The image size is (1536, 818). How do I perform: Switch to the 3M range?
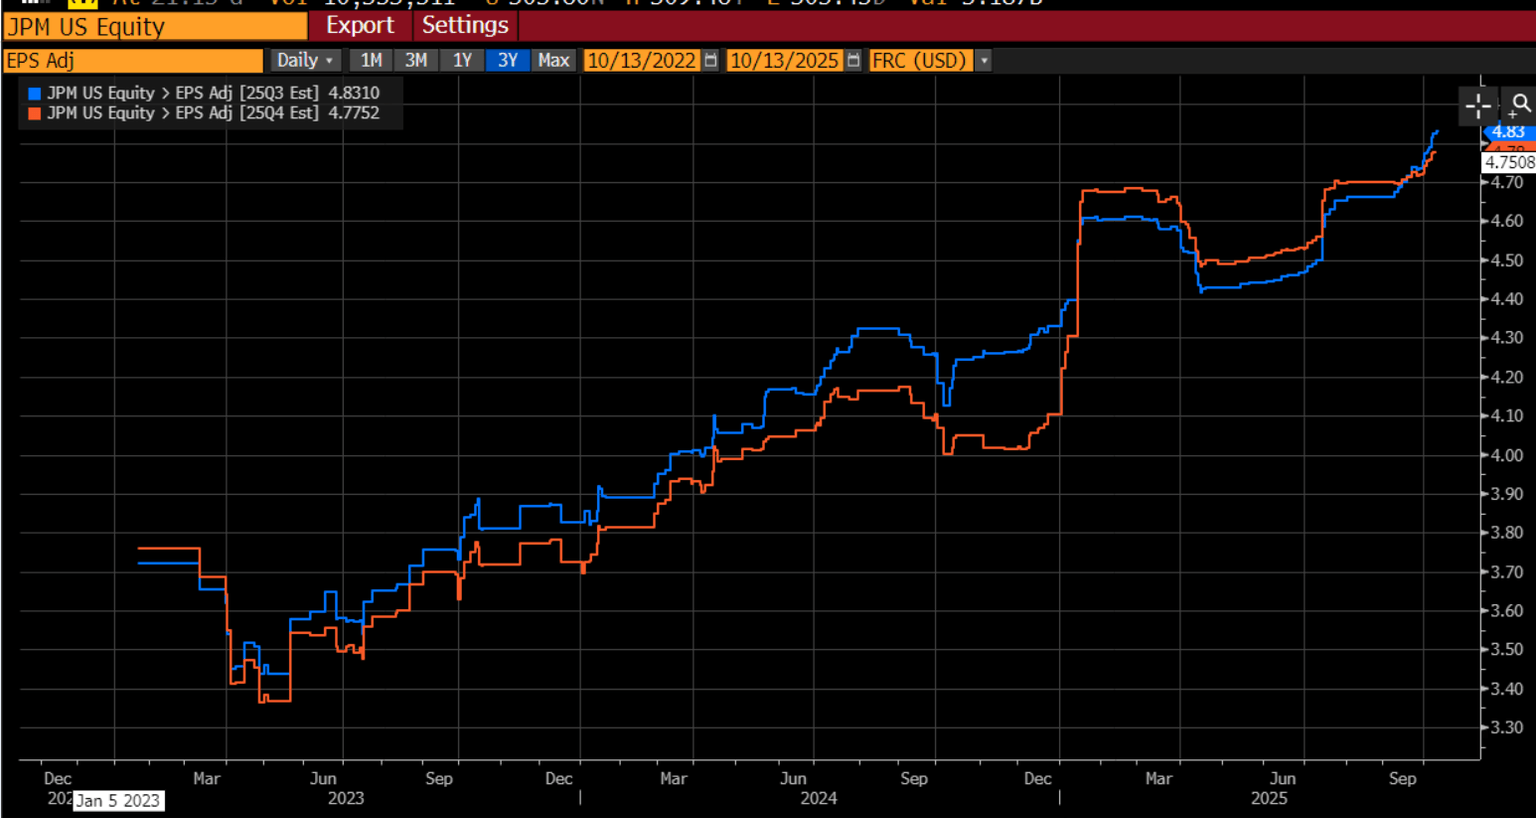(416, 61)
